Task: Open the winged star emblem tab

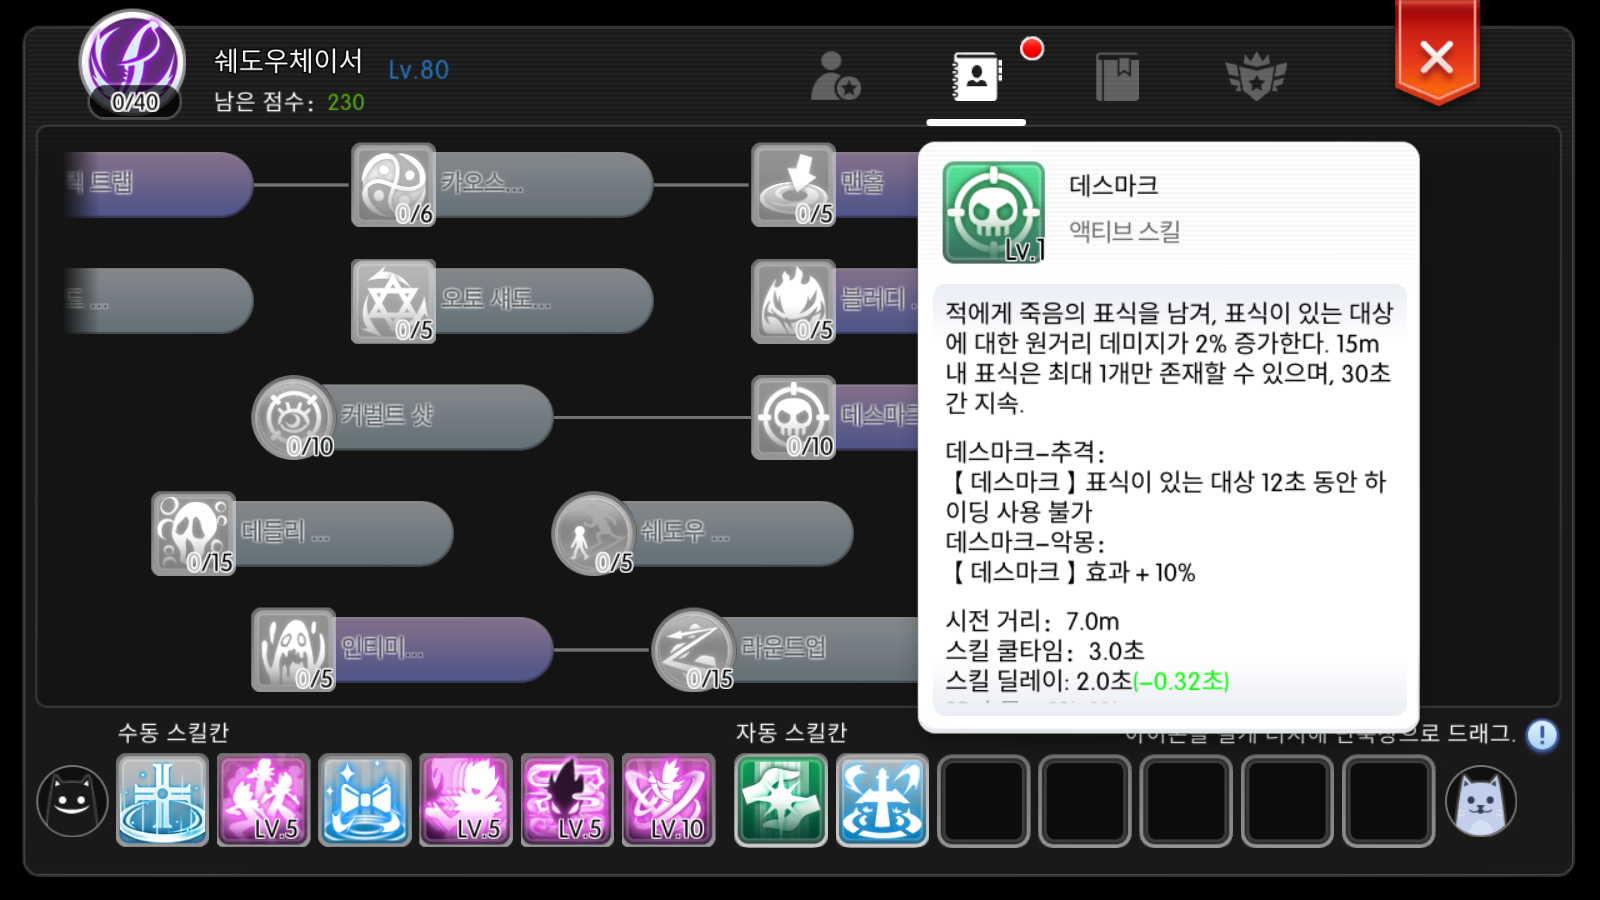Action: (1256, 76)
